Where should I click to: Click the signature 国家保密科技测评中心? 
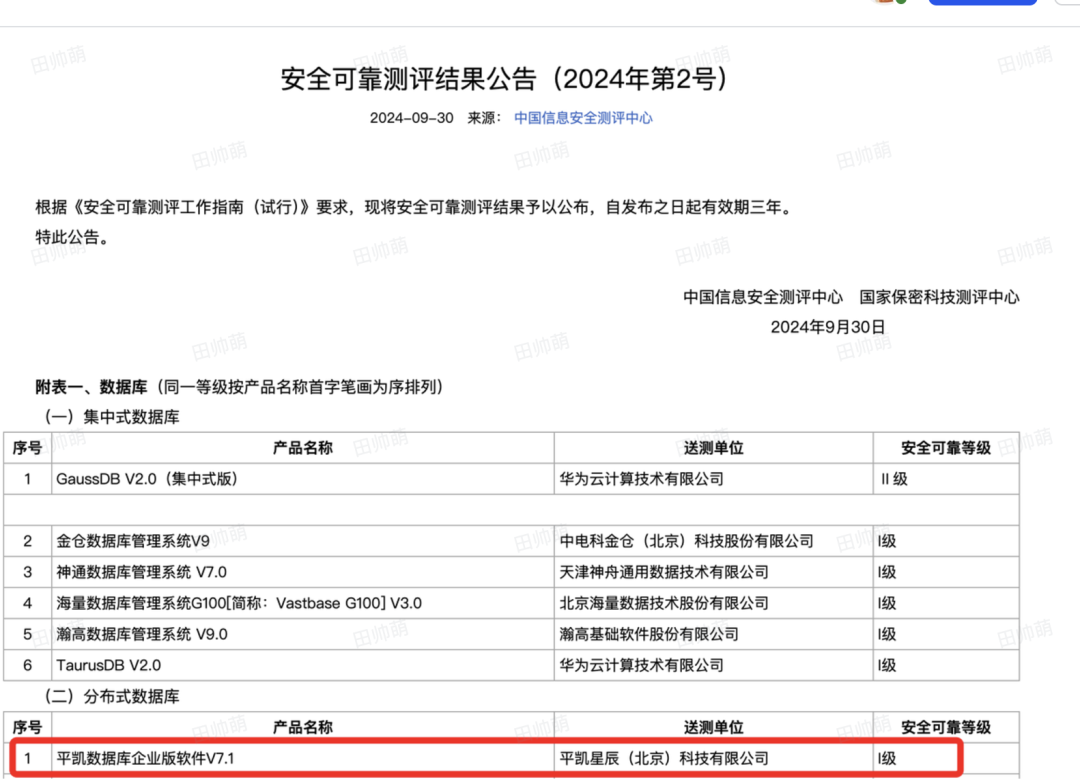click(939, 297)
